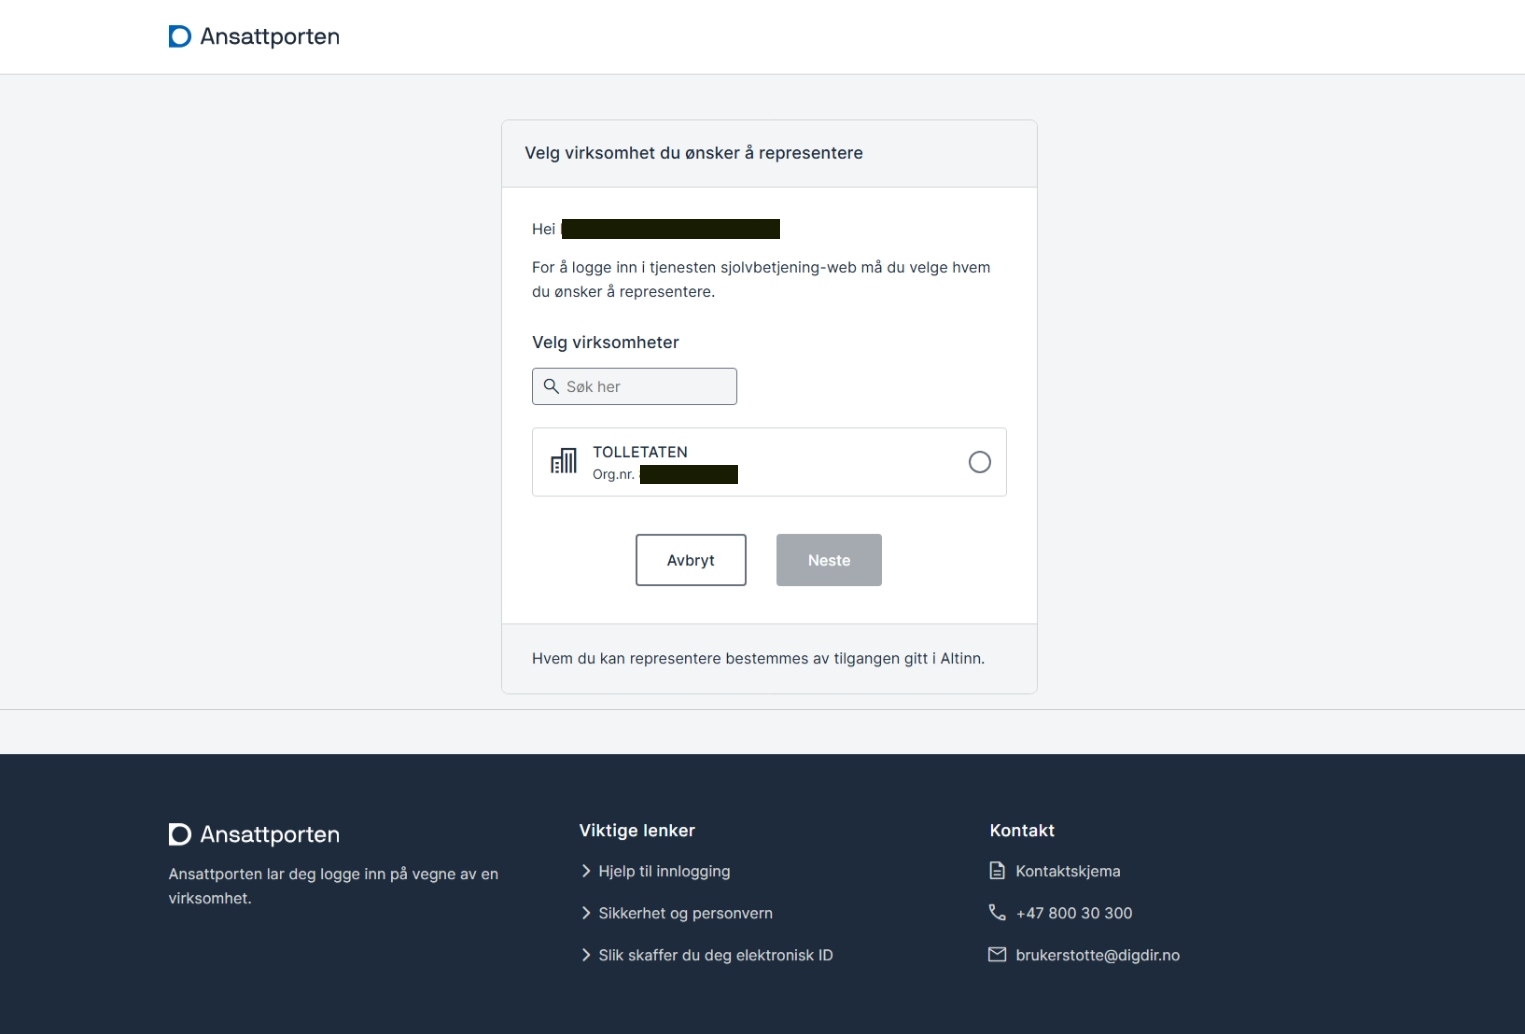Click chevron beside 'Hjelp til innlogging'
Image resolution: width=1525 pixels, height=1034 pixels.
coord(586,871)
